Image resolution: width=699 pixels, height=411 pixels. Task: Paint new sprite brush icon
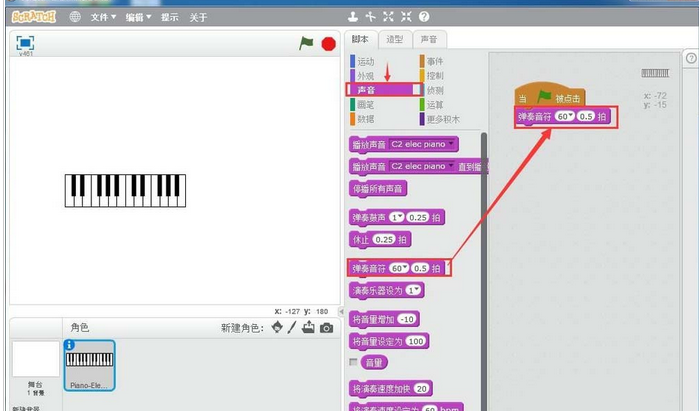(292, 328)
